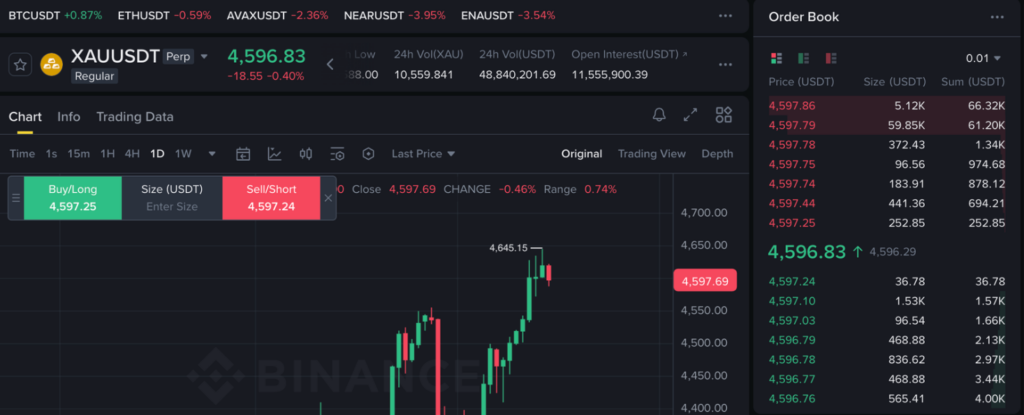Expand the XAUUSDT pair selector arrow

point(204,56)
